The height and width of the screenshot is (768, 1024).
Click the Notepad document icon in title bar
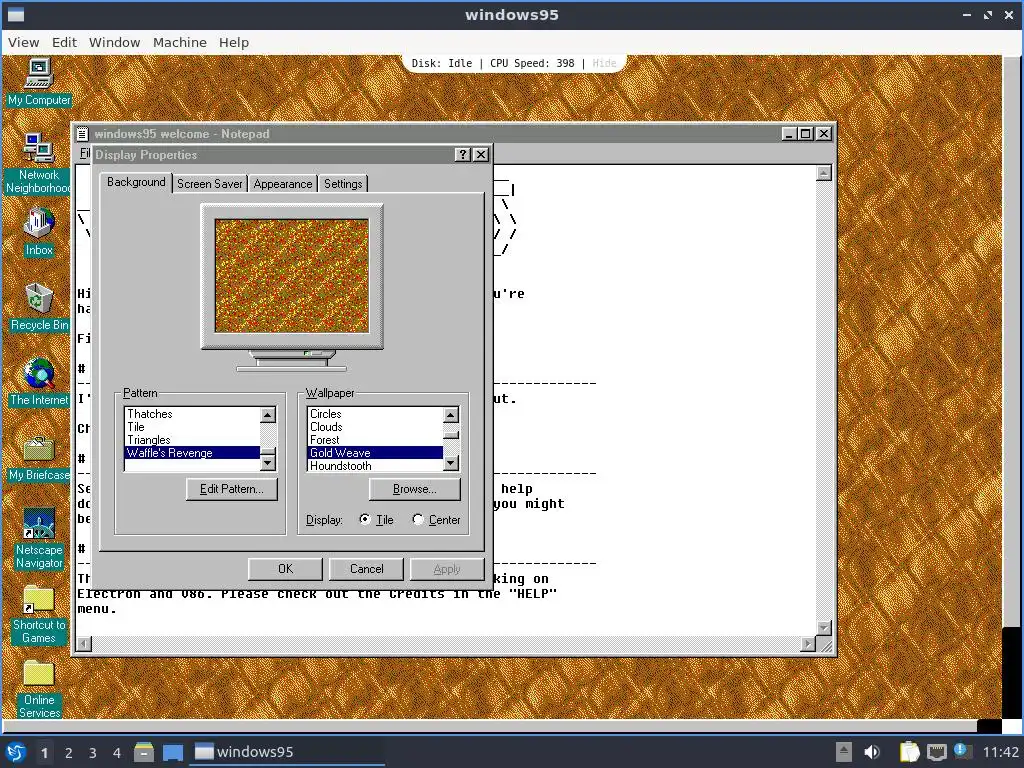[x=82, y=134]
